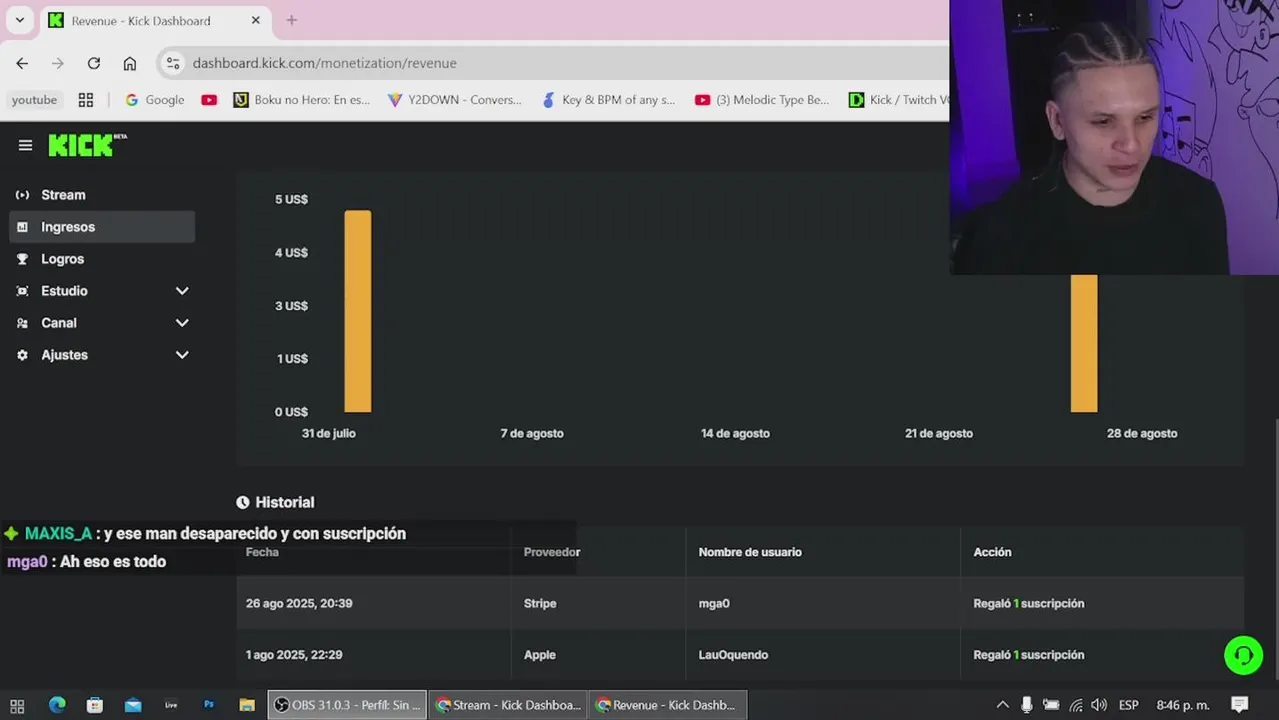This screenshot has height=720, width=1279.
Task: Open tab search dropdown arrow
Action: (x=19, y=20)
